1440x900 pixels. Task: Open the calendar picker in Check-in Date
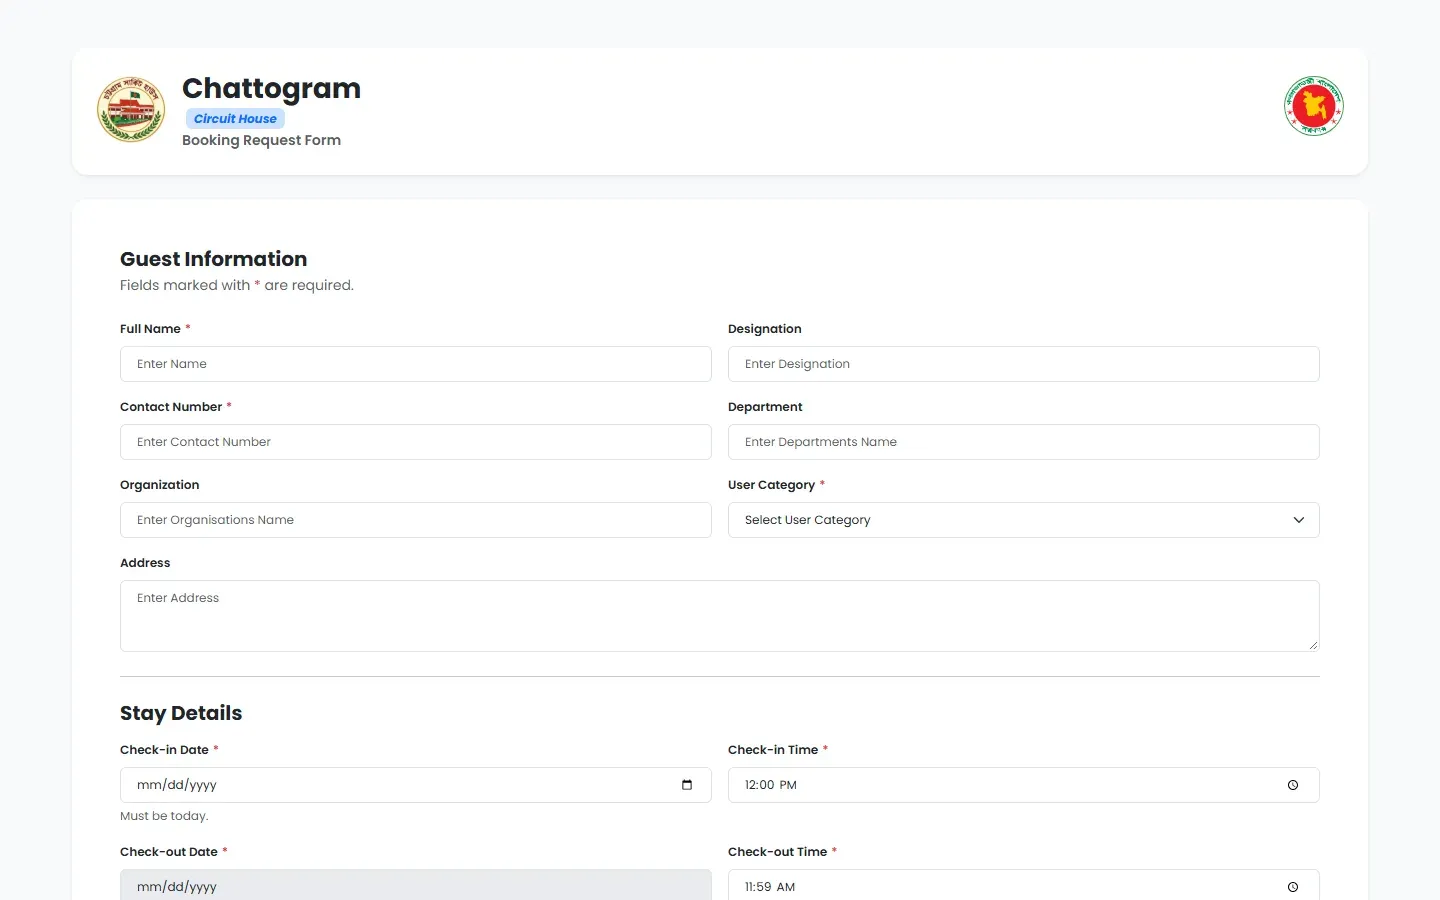click(x=687, y=785)
